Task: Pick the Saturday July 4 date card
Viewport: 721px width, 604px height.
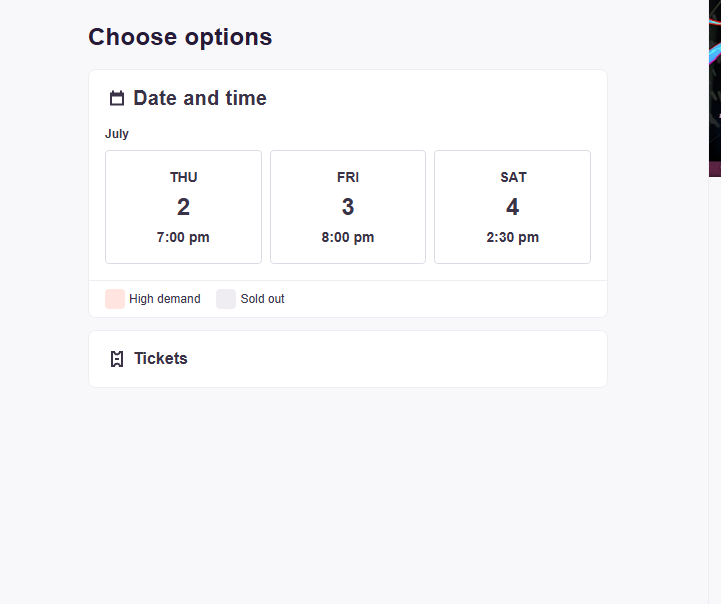Action: coord(512,207)
